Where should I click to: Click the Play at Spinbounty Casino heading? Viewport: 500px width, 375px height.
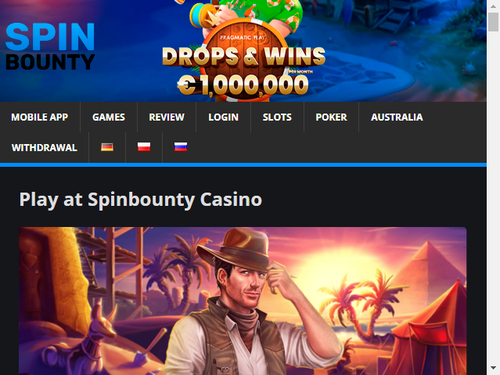tap(141, 200)
